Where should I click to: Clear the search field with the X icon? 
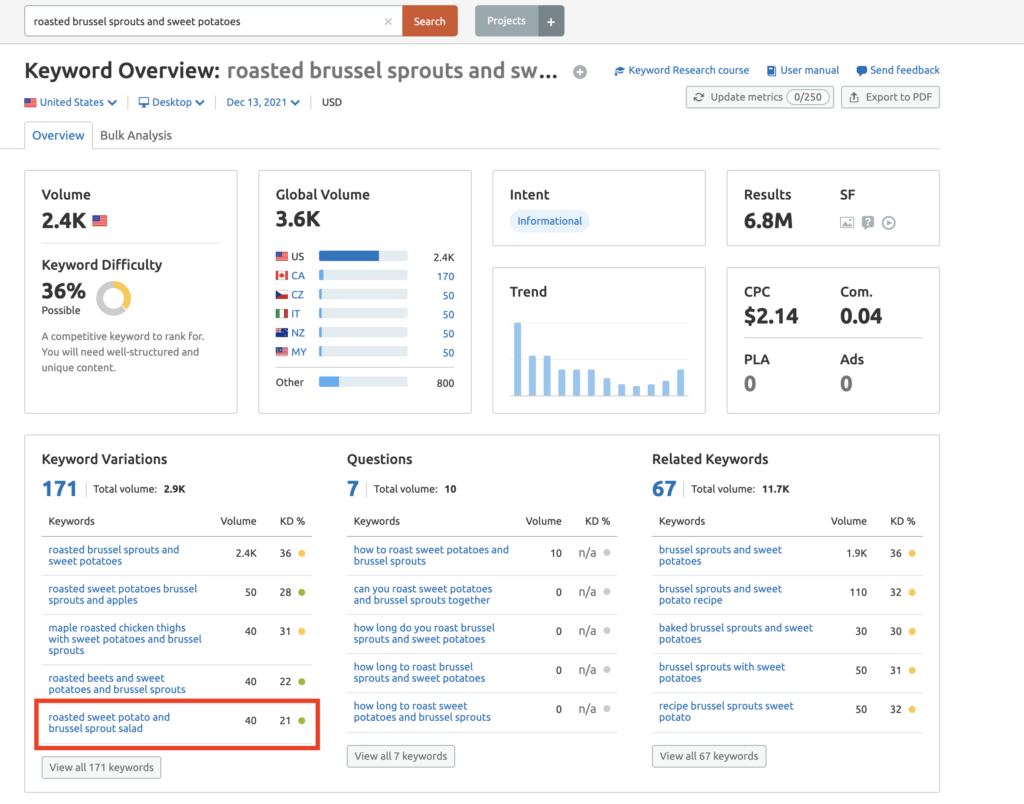pyautogui.click(x=388, y=22)
